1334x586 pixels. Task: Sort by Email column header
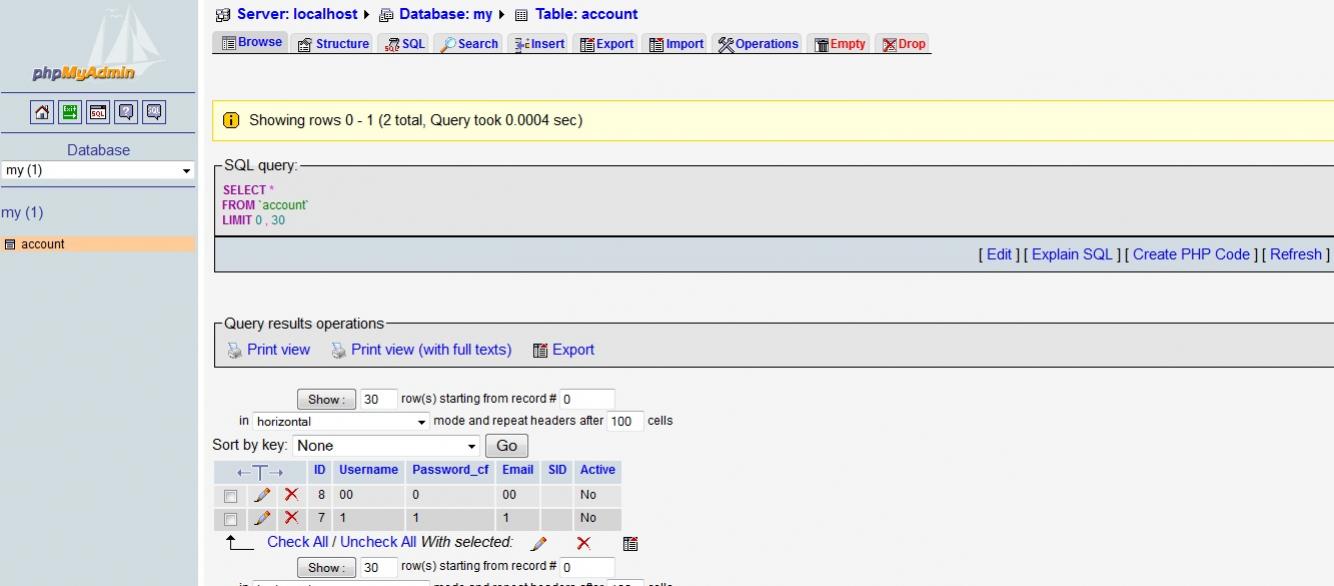[x=518, y=470]
